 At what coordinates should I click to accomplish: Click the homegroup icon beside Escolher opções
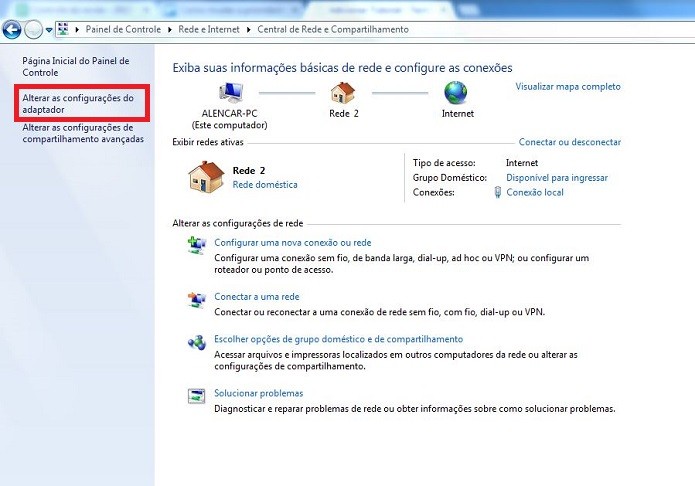point(196,342)
